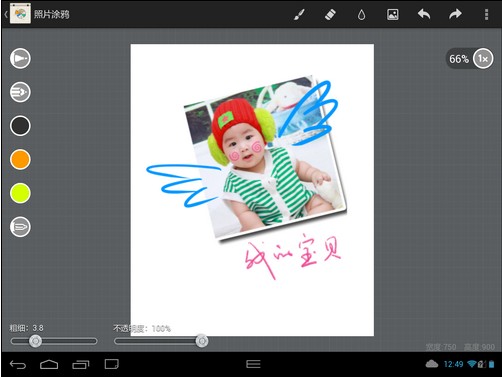Click the 不透明度 opacity slider handle

point(202,341)
